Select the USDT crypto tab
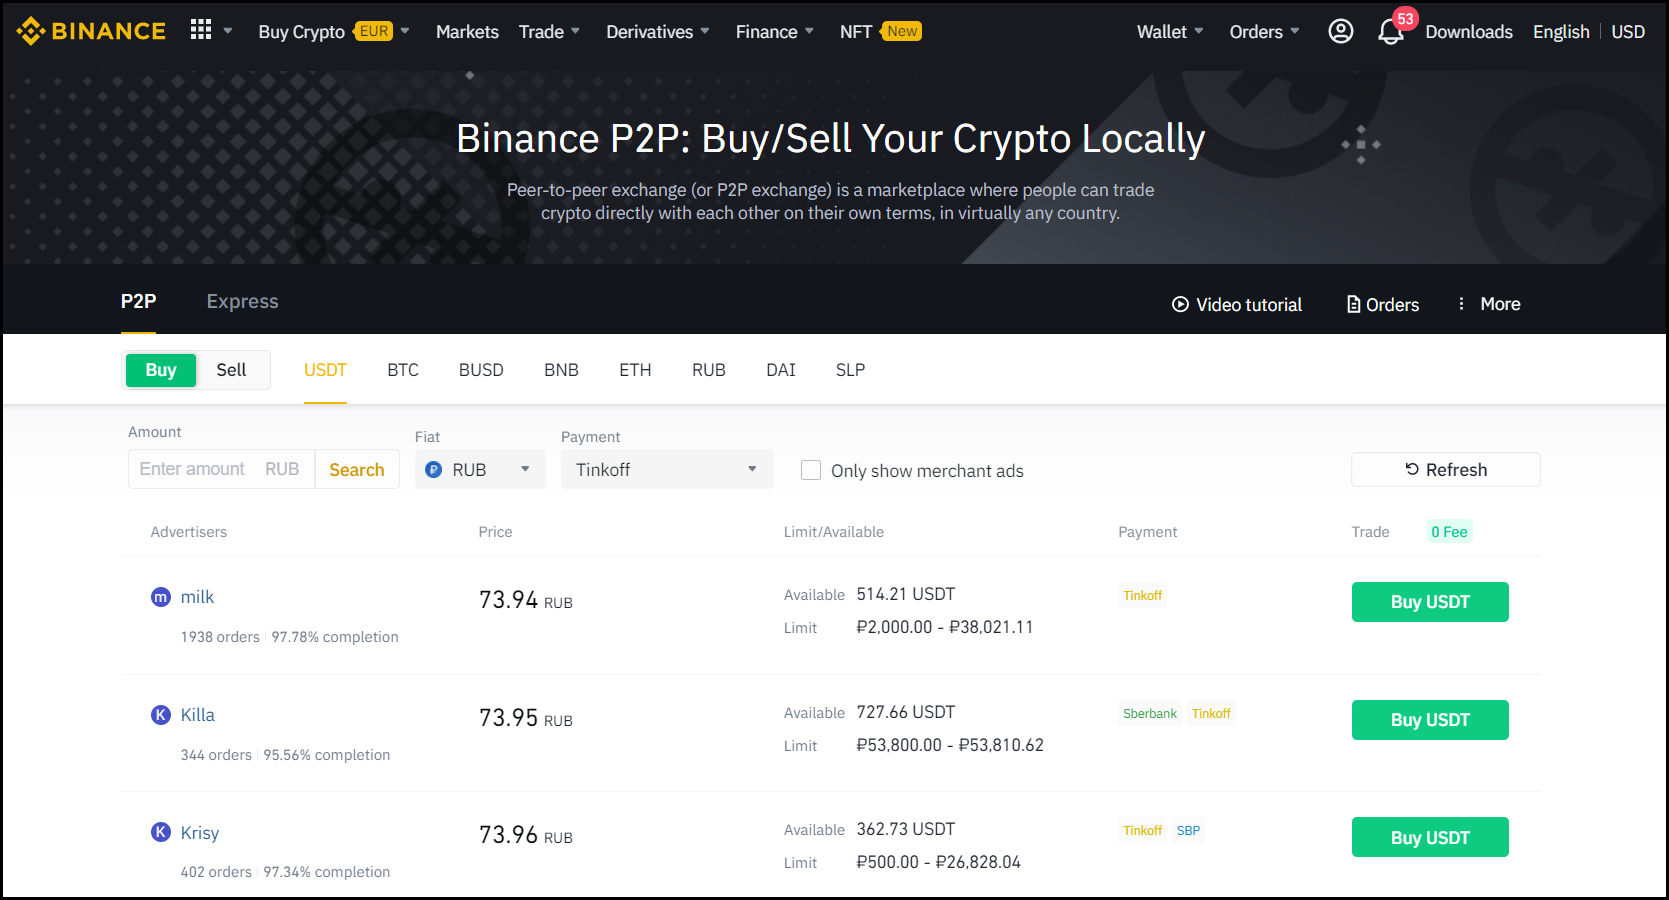 tap(325, 370)
